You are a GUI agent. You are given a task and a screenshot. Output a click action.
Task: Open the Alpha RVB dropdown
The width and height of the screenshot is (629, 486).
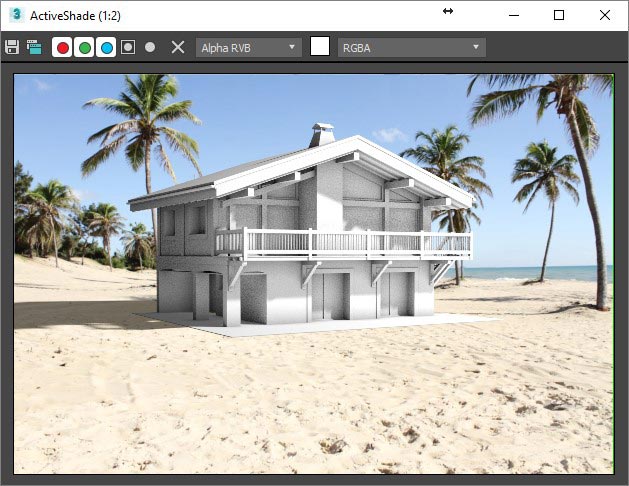tap(248, 47)
